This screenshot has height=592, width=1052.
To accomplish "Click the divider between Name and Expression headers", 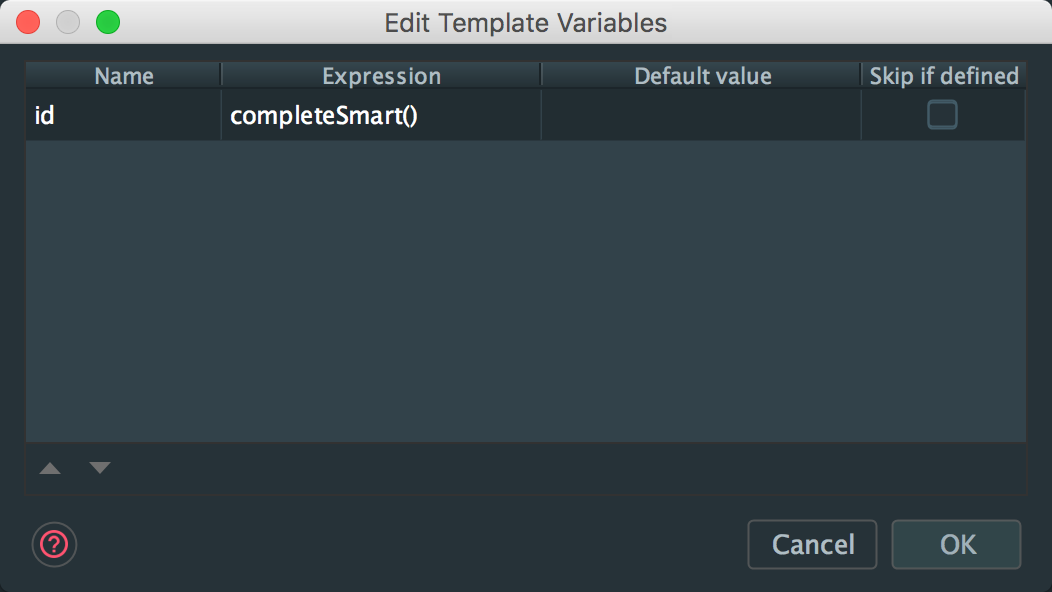I will coord(221,75).
